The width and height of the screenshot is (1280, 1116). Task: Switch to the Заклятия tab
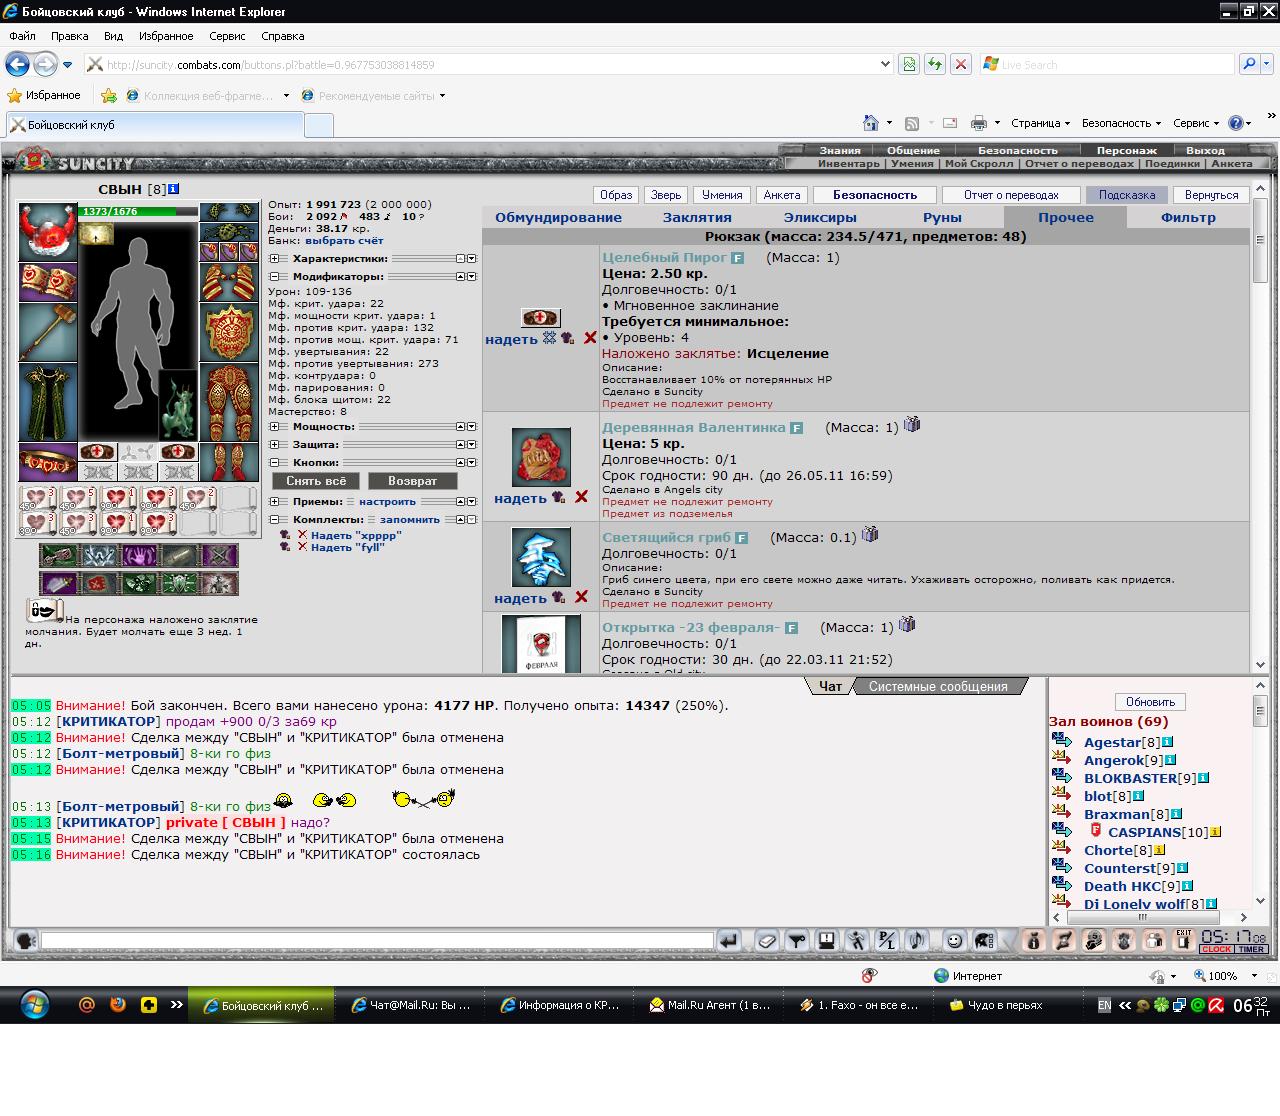coord(697,217)
